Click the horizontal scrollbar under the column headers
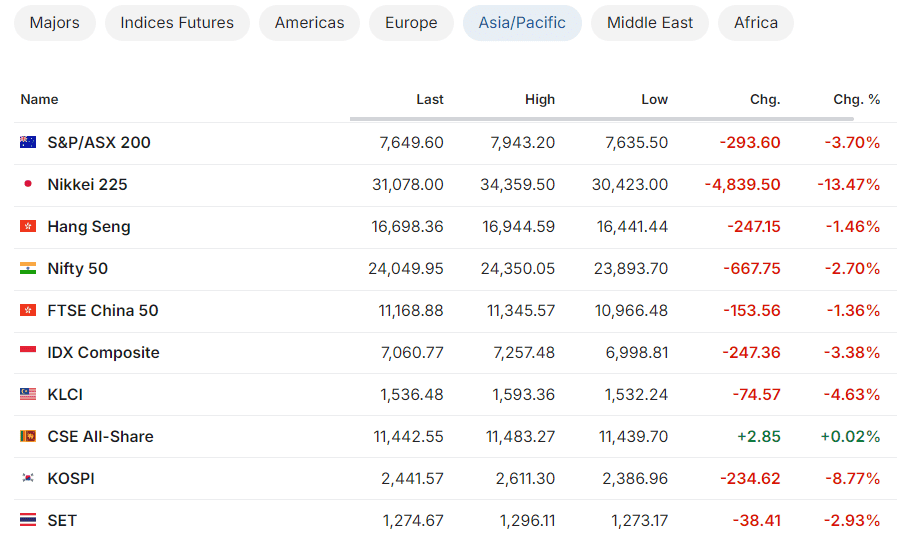Image resolution: width=897 pixels, height=541 pixels. [602, 119]
